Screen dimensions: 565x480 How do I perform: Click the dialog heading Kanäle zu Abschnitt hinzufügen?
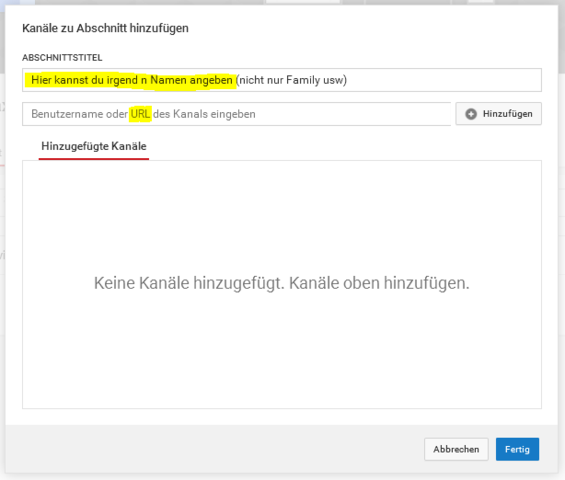(105, 28)
